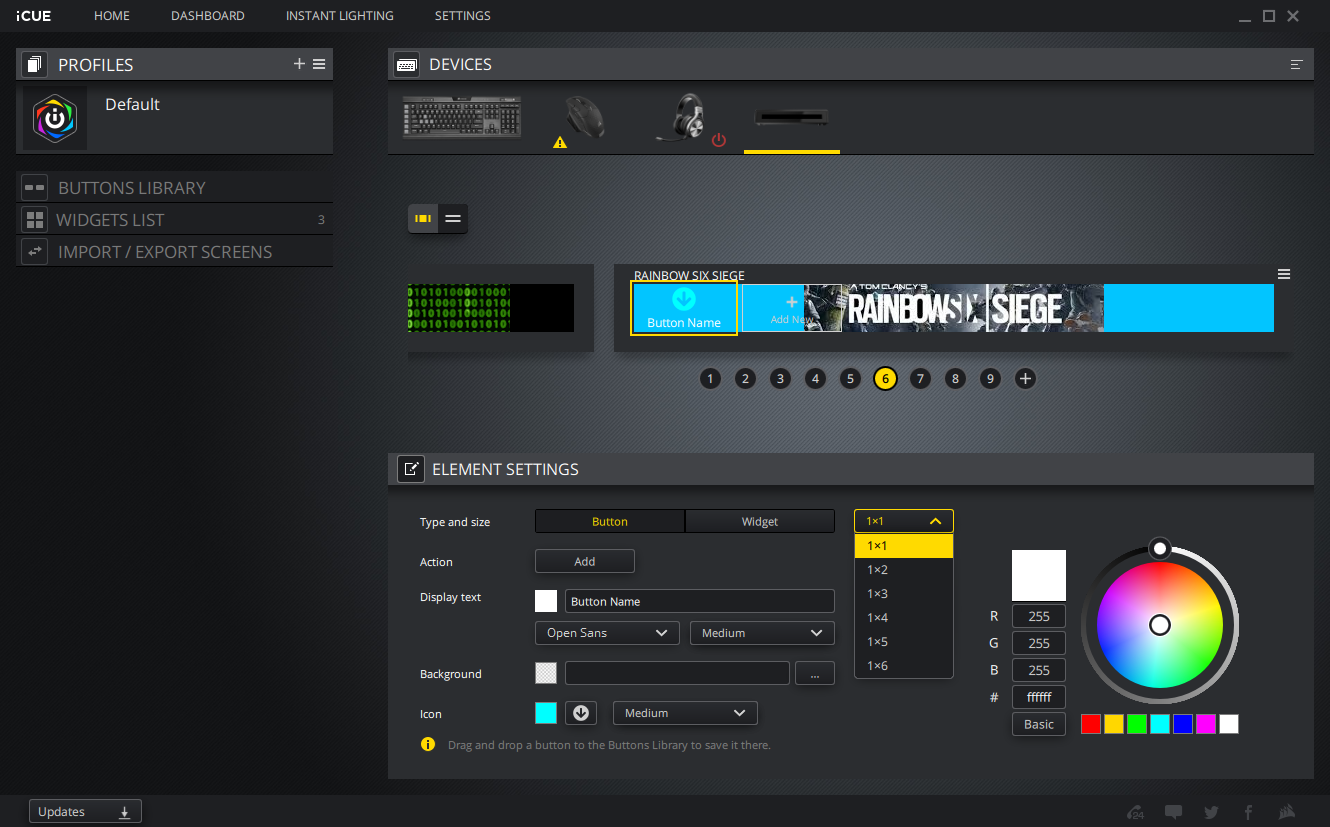
Task: Choose size 1×4 from list
Action: (904, 618)
